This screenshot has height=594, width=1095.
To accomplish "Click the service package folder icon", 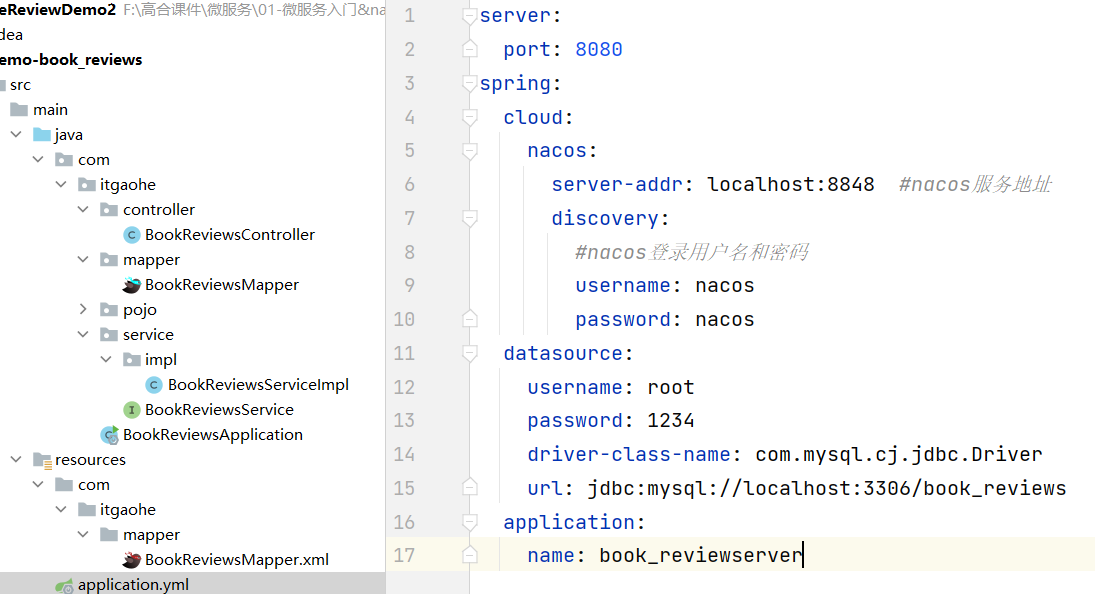I will (x=109, y=334).
